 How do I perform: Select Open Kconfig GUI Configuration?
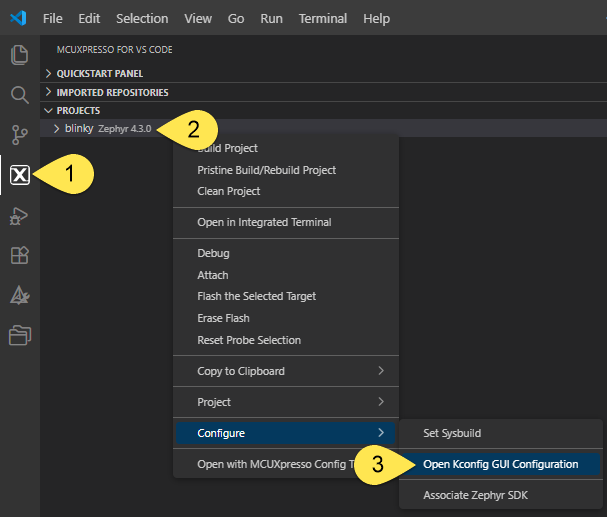[x=500, y=464]
